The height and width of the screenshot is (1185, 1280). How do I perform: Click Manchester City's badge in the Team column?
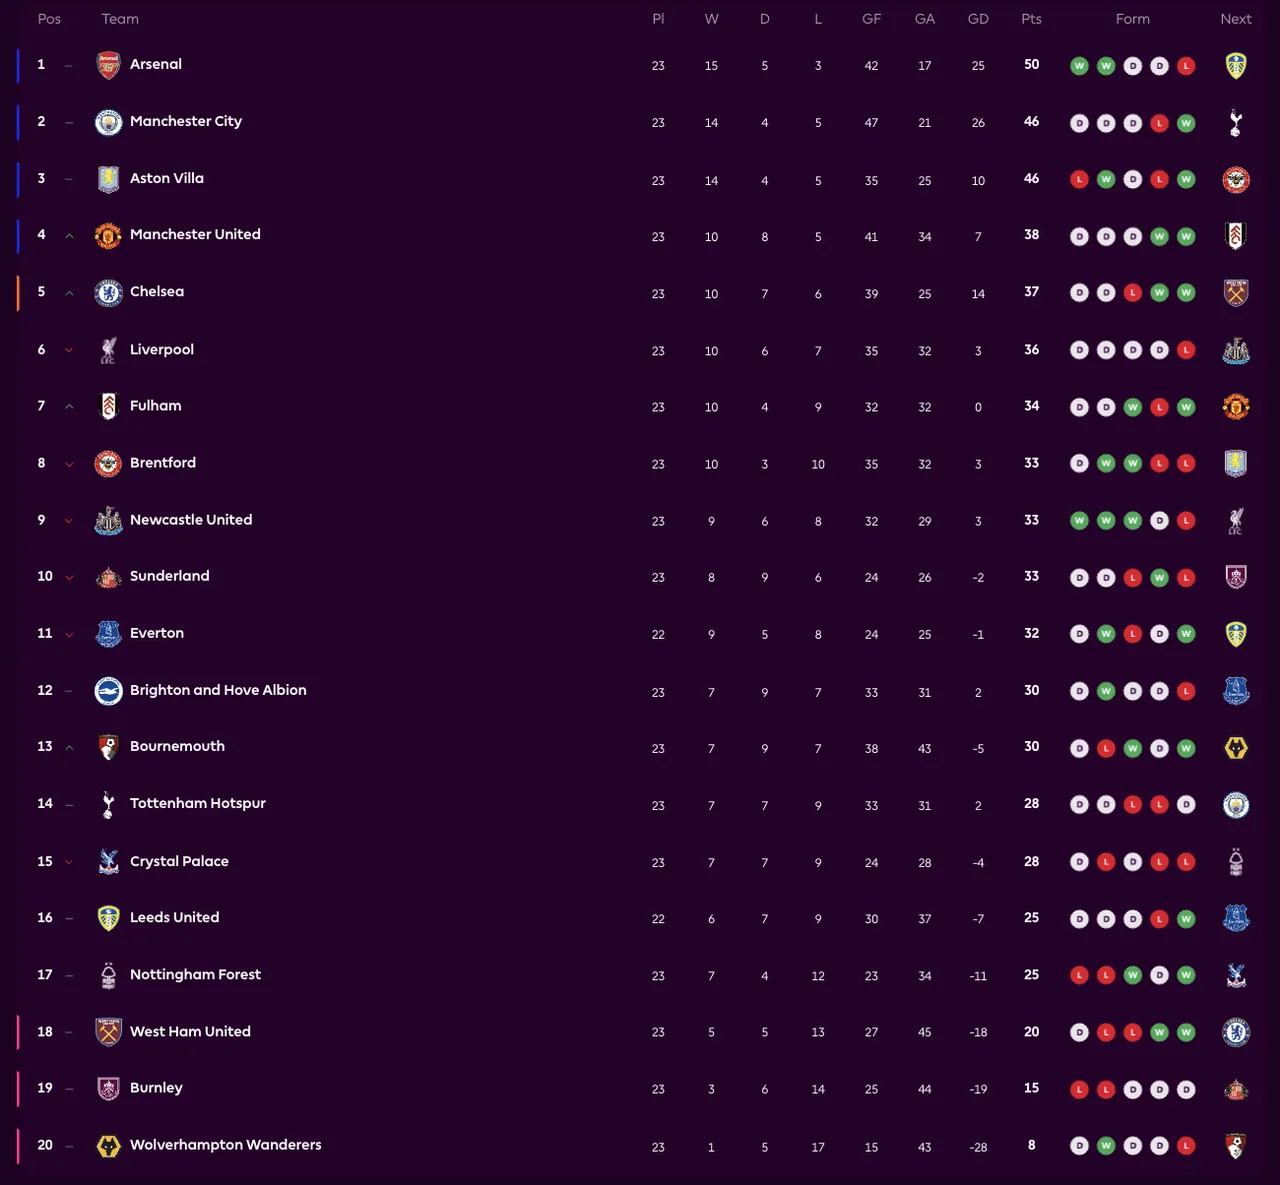click(x=108, y=122)
